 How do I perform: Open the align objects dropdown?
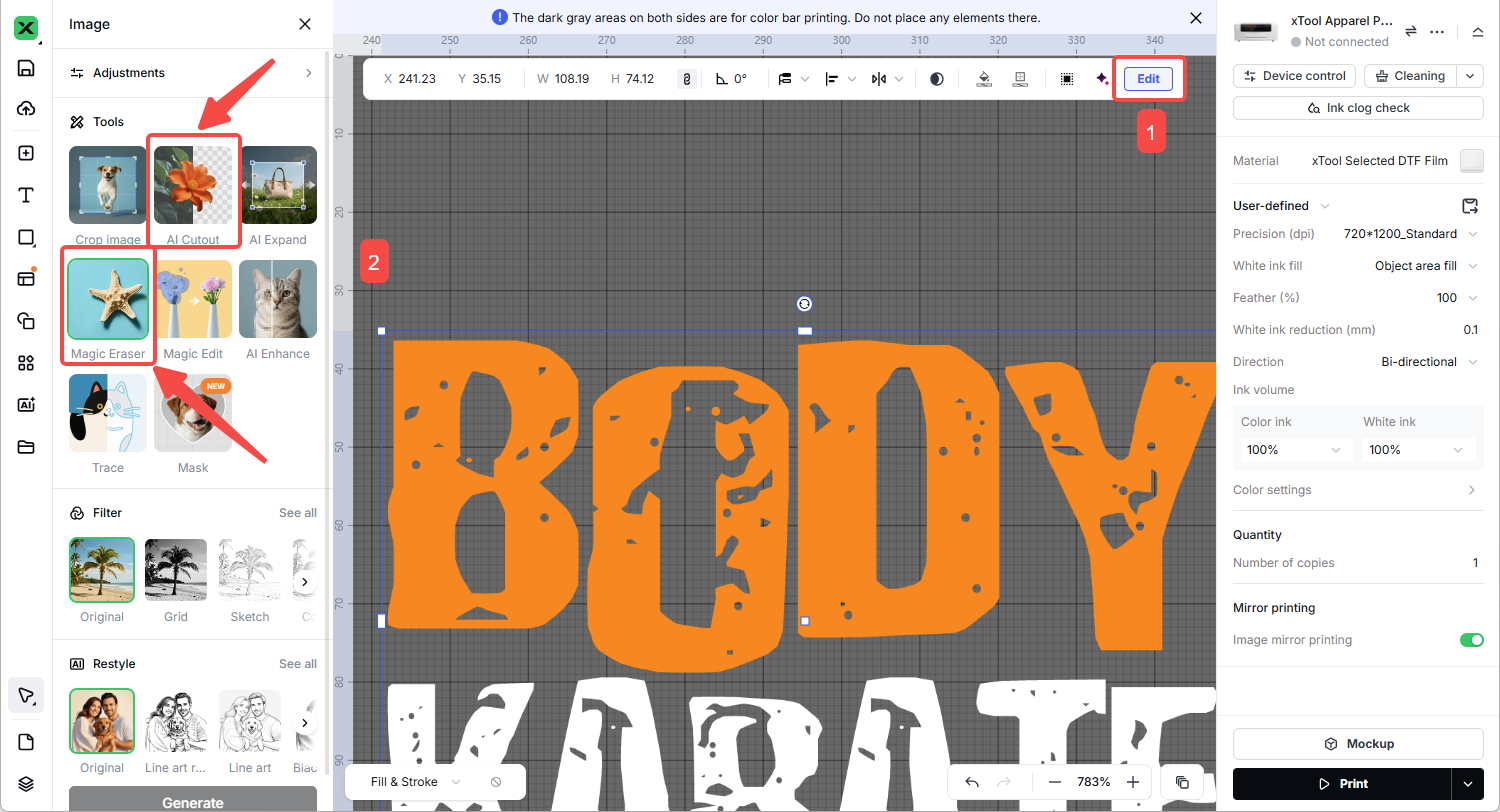coord(840,79)
